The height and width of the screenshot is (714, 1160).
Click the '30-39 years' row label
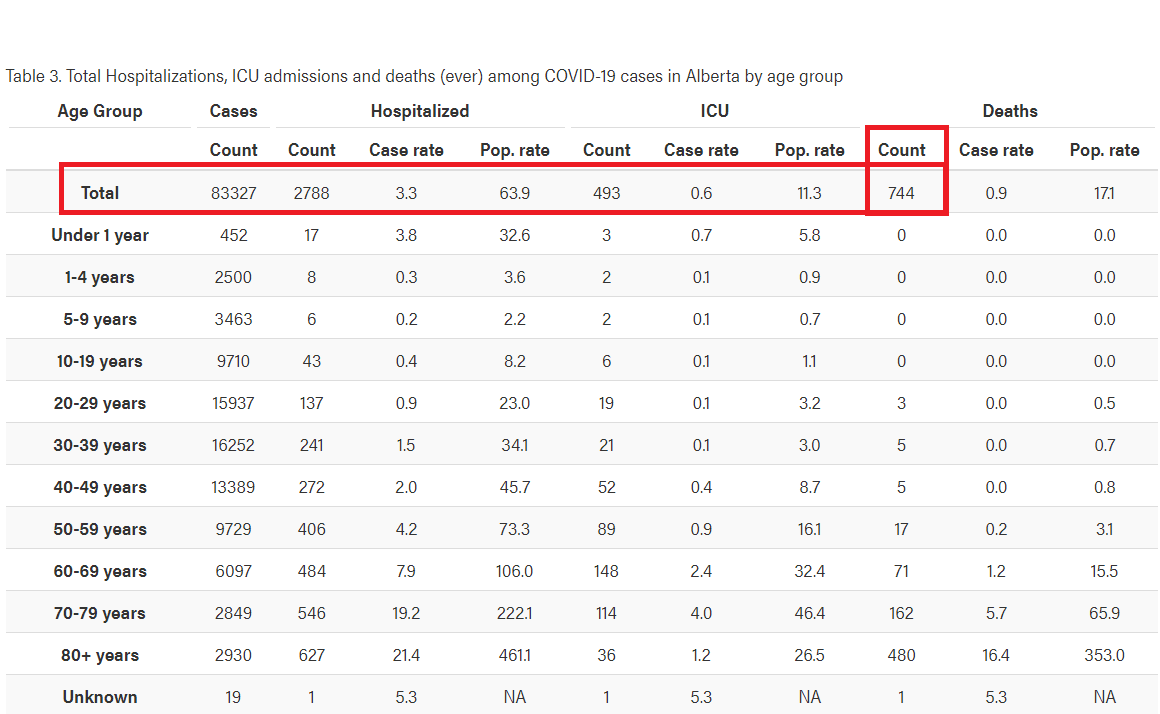pyautogui.click(x=100, y=445)
